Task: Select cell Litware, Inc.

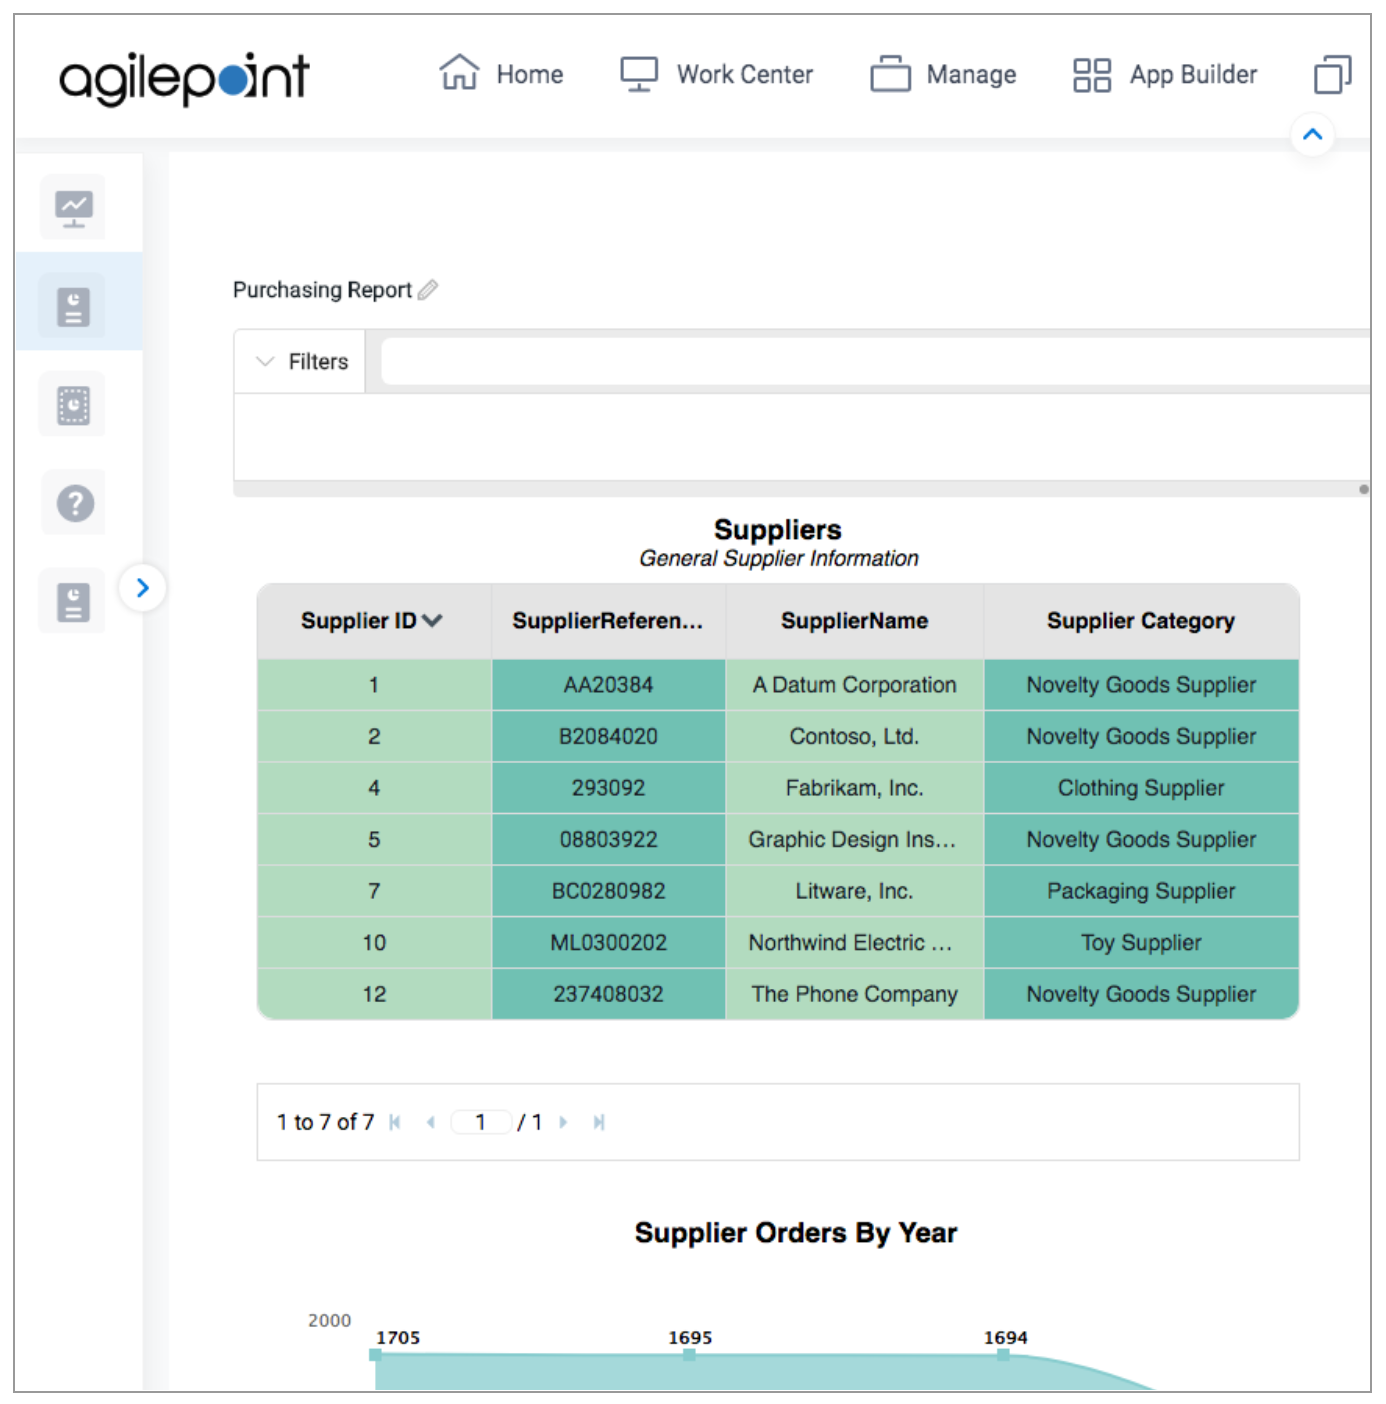Action: (x=855, y=891)
